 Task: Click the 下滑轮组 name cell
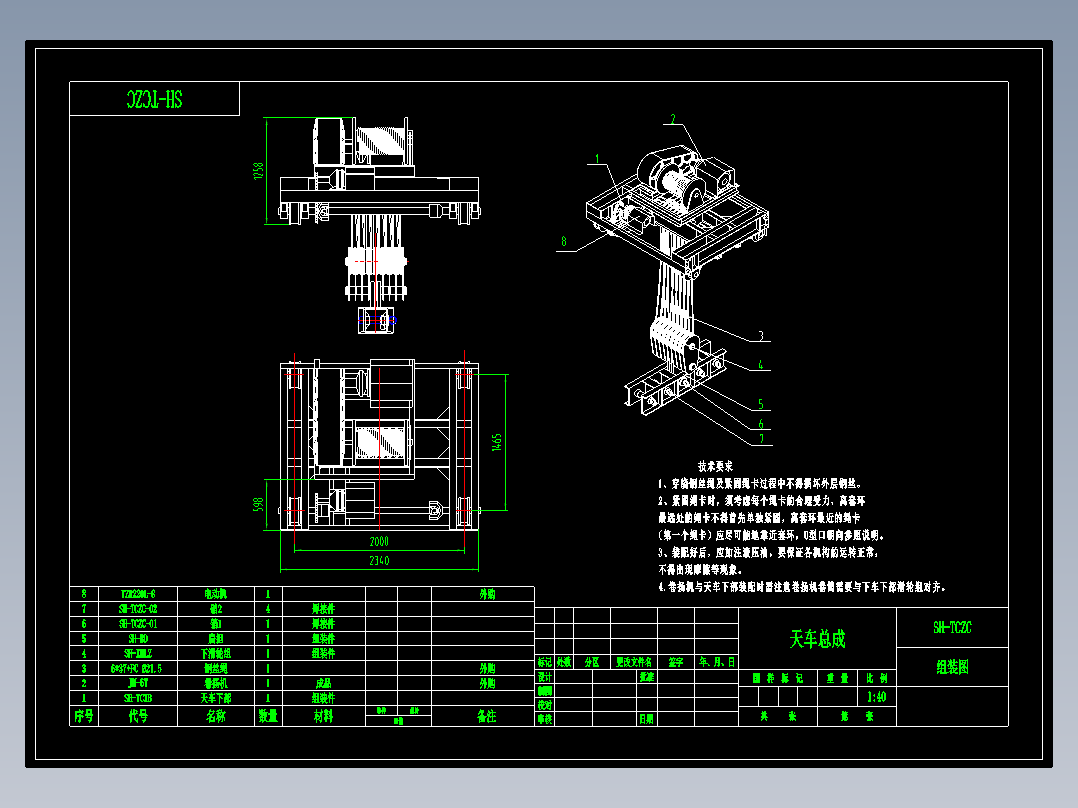click(x=216, y=653)
